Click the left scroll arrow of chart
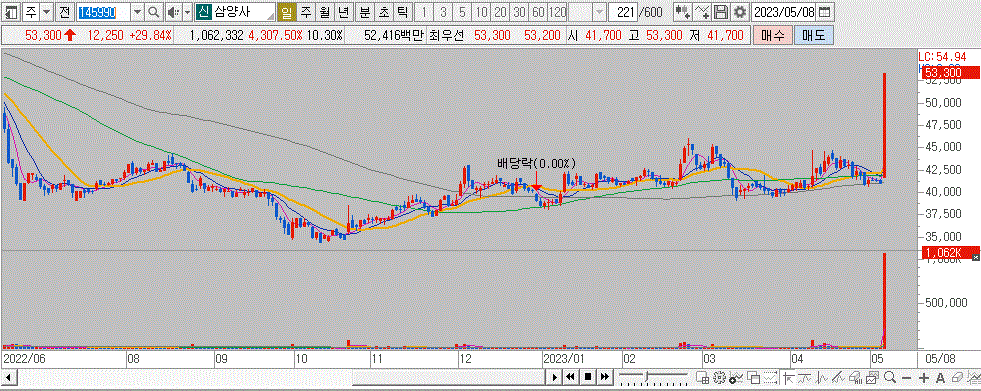This screenshot has width=981, height=391. pyautogui.click(x=9, y=377)
